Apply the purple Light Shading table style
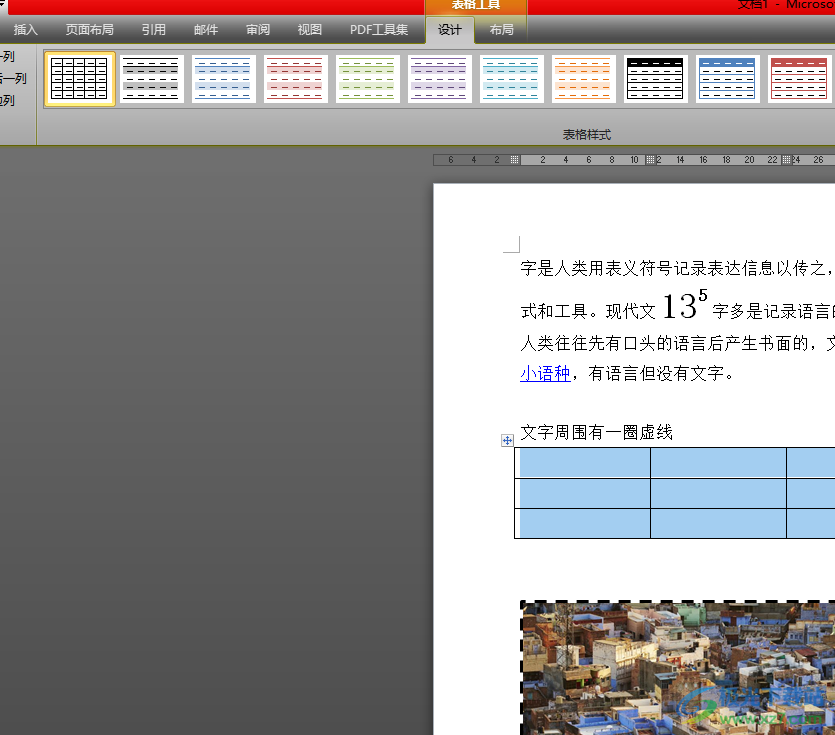Viewport: 835px width, 735px height. click(x=440, y=79)
